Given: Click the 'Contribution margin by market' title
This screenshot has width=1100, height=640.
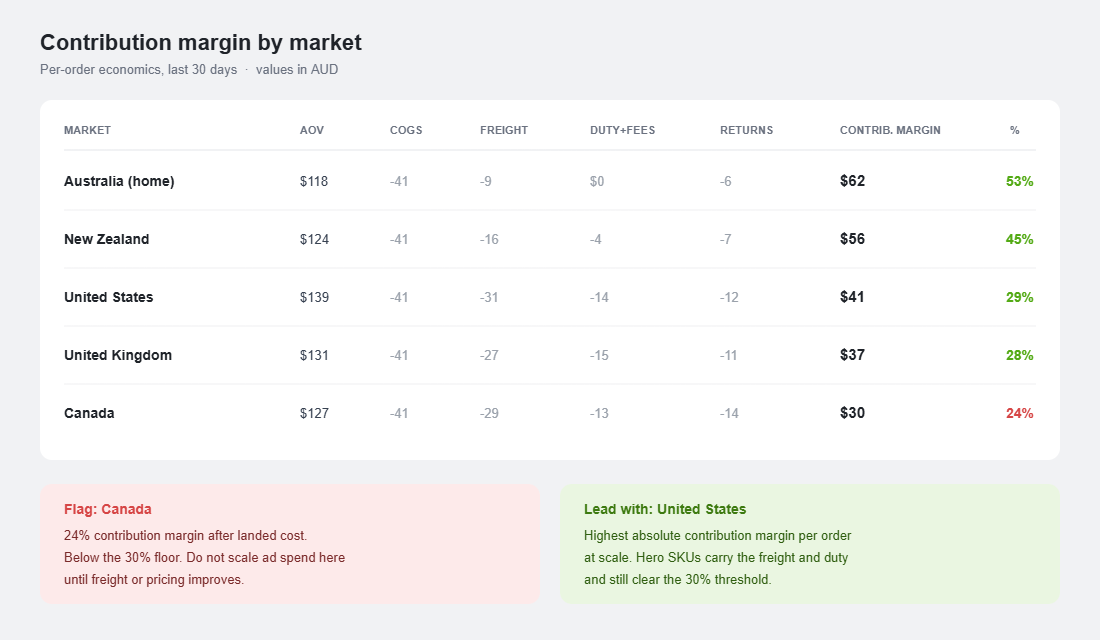Looking at the screenshot, I should [x=201, y=43].
